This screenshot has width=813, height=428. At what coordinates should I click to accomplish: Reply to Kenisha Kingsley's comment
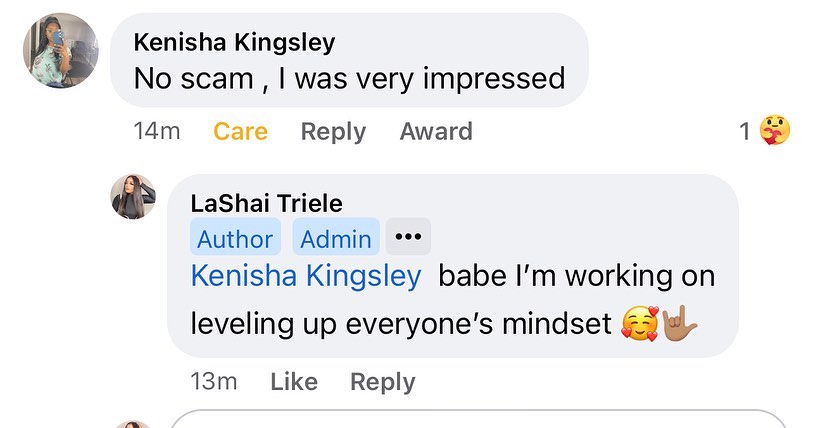pos(333,131)
